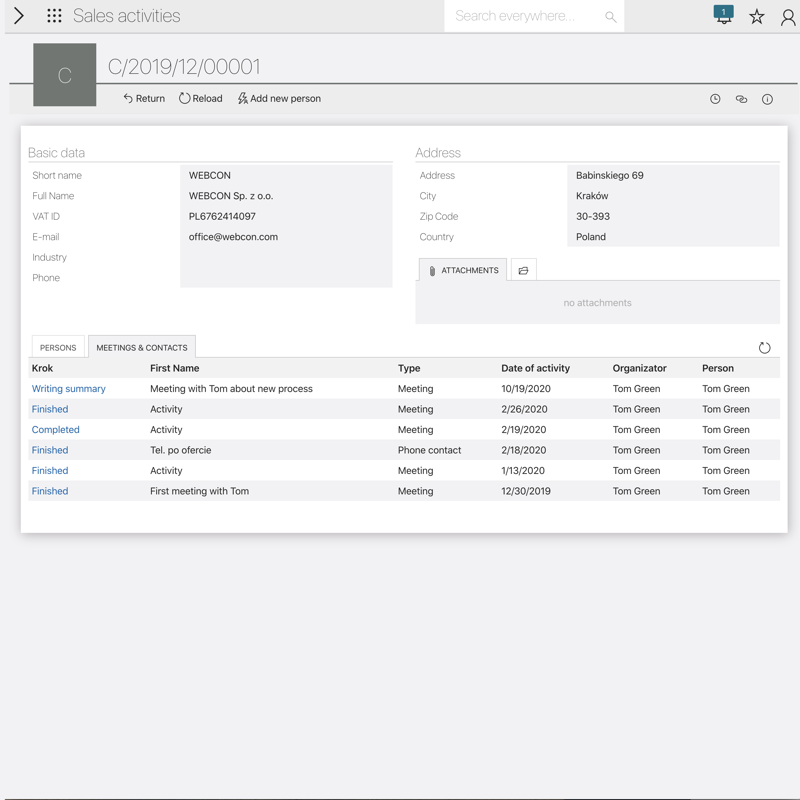The height and width of the screenshot is (800, 800).
Task: Click the favorites star icon
Action: pyautogui.click(x=757, y=16)
